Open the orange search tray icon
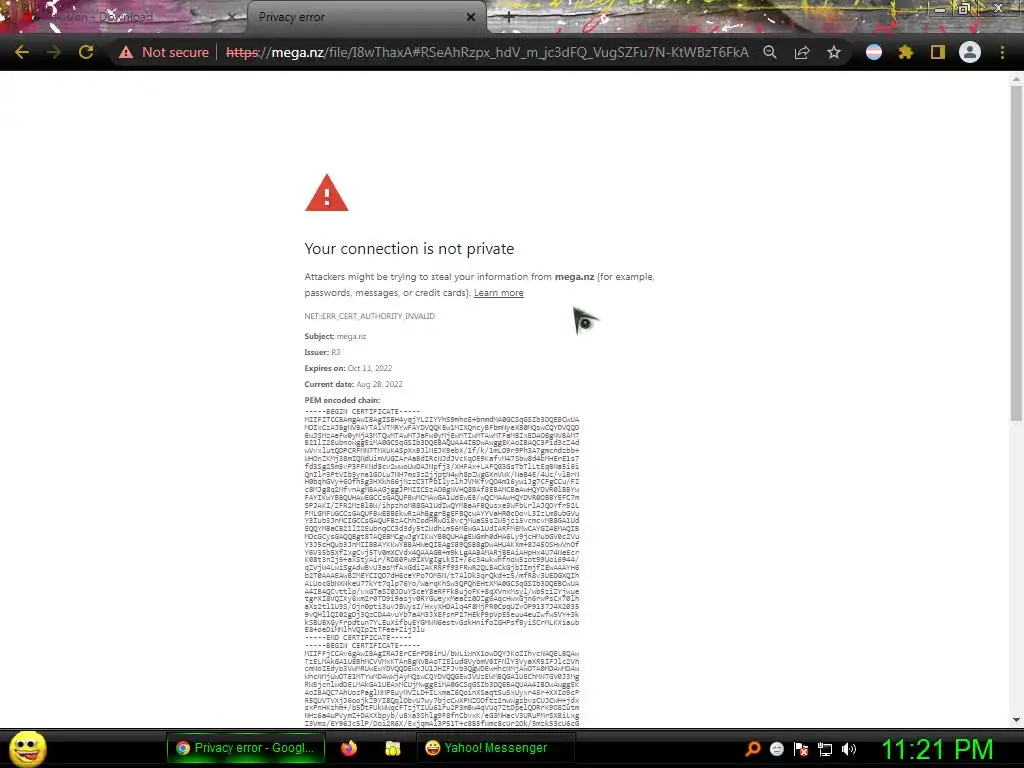Image resolution: width=1024 pixels, height=768 pixels. tap(752, 749)
